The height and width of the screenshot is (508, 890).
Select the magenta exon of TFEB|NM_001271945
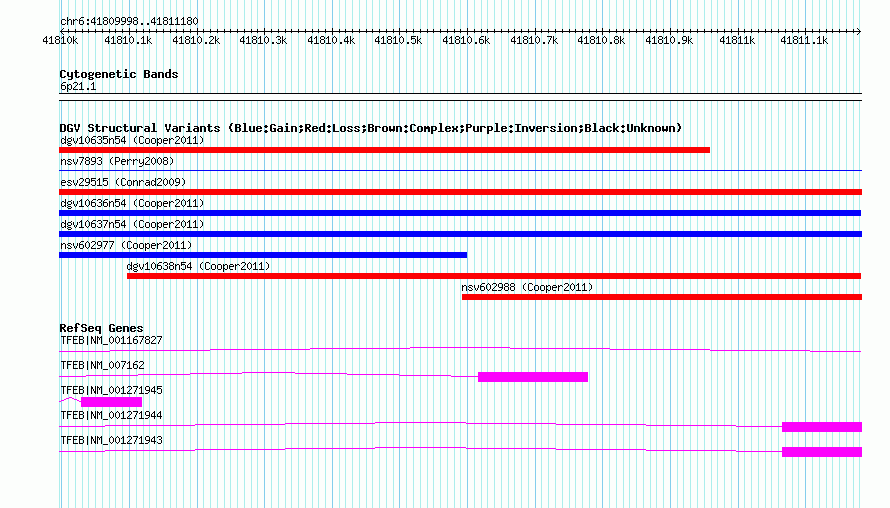pos(111,402)
